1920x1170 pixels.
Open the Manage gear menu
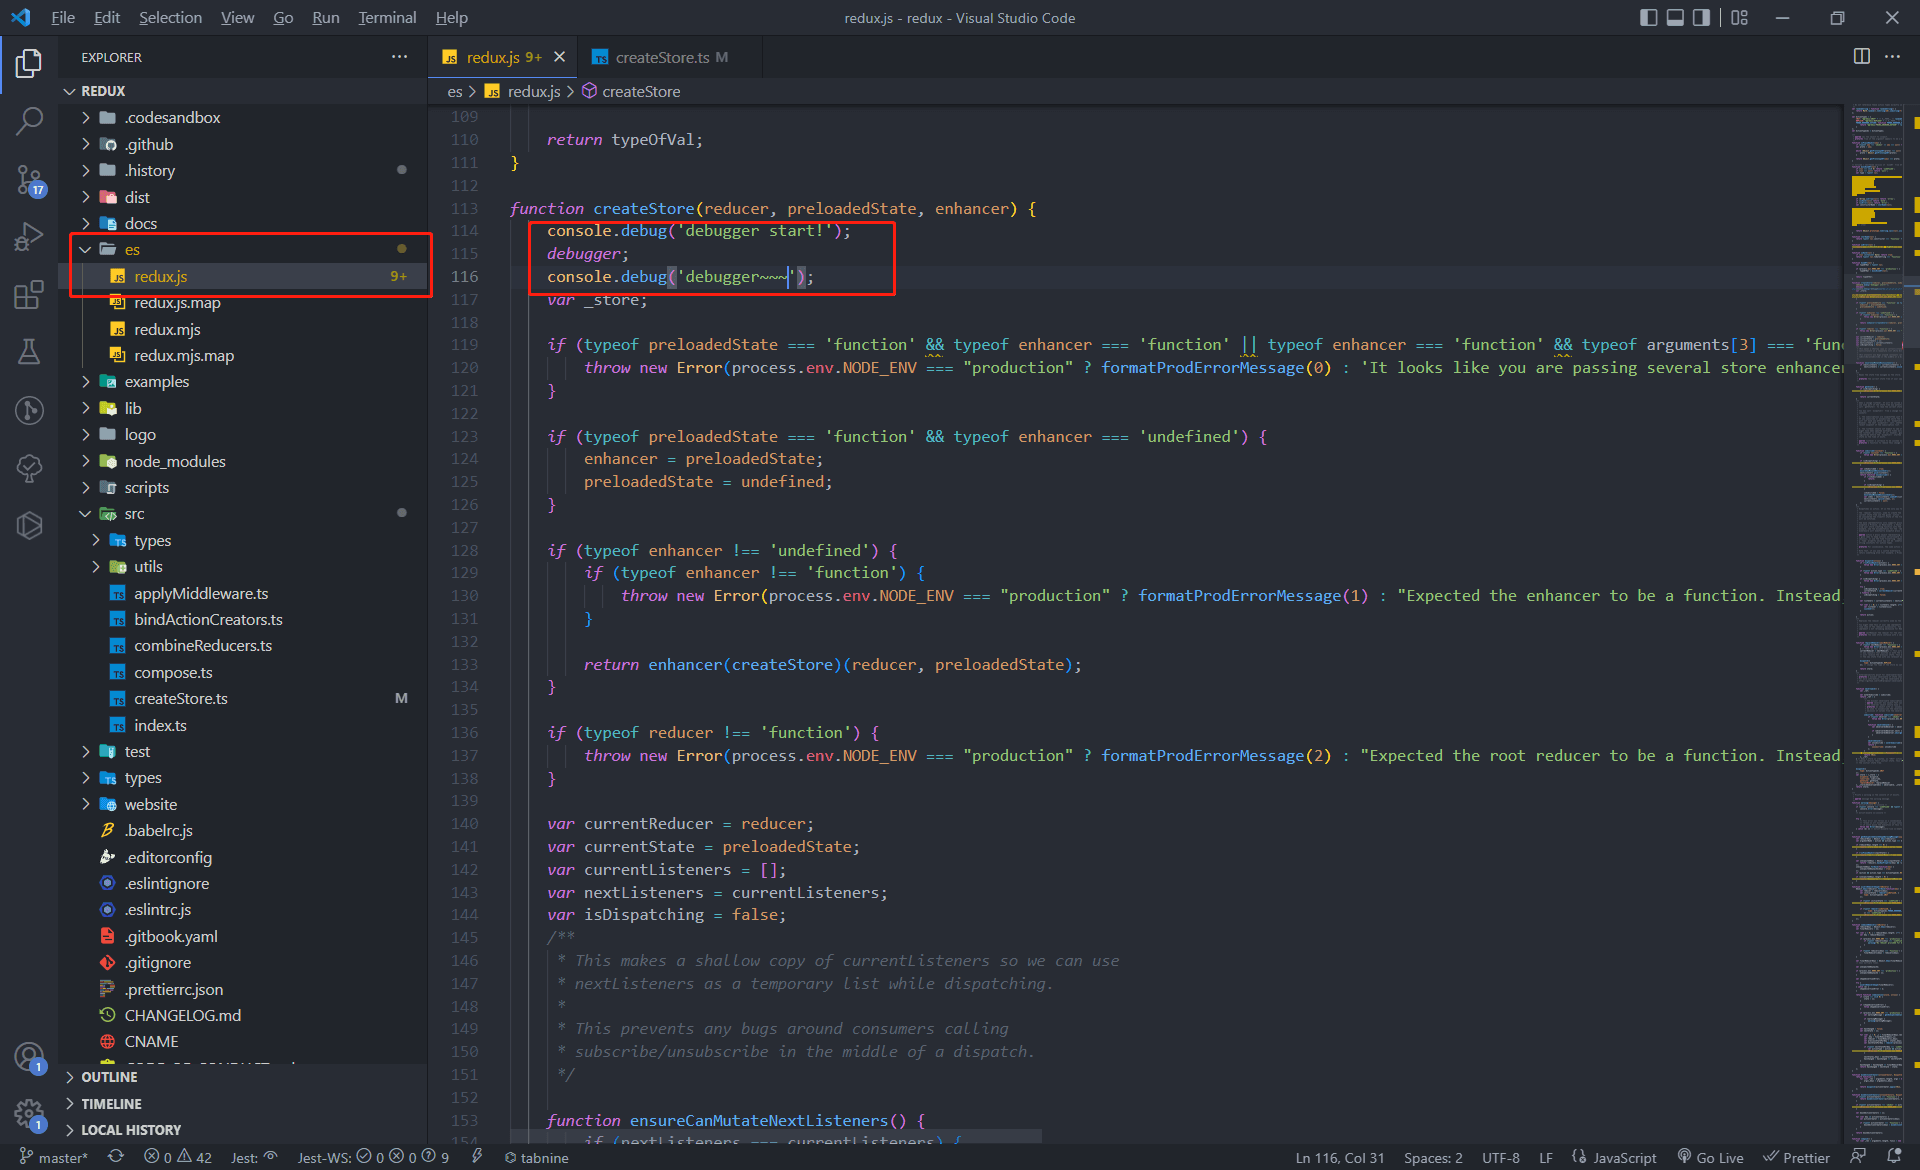29,1114
